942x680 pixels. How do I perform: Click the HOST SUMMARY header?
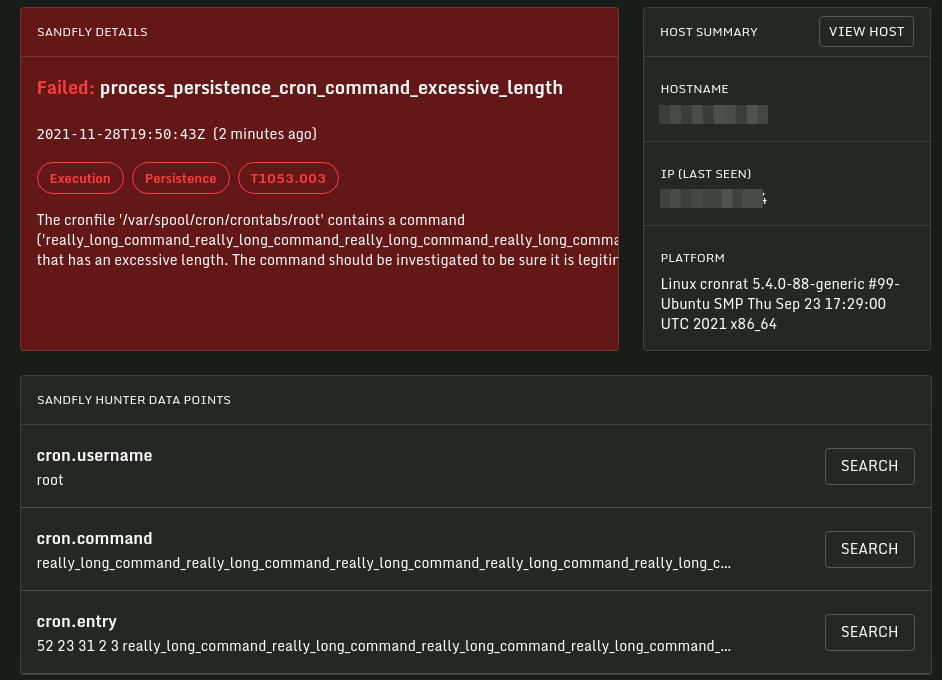pyautogui.click(x=709, y=32)
